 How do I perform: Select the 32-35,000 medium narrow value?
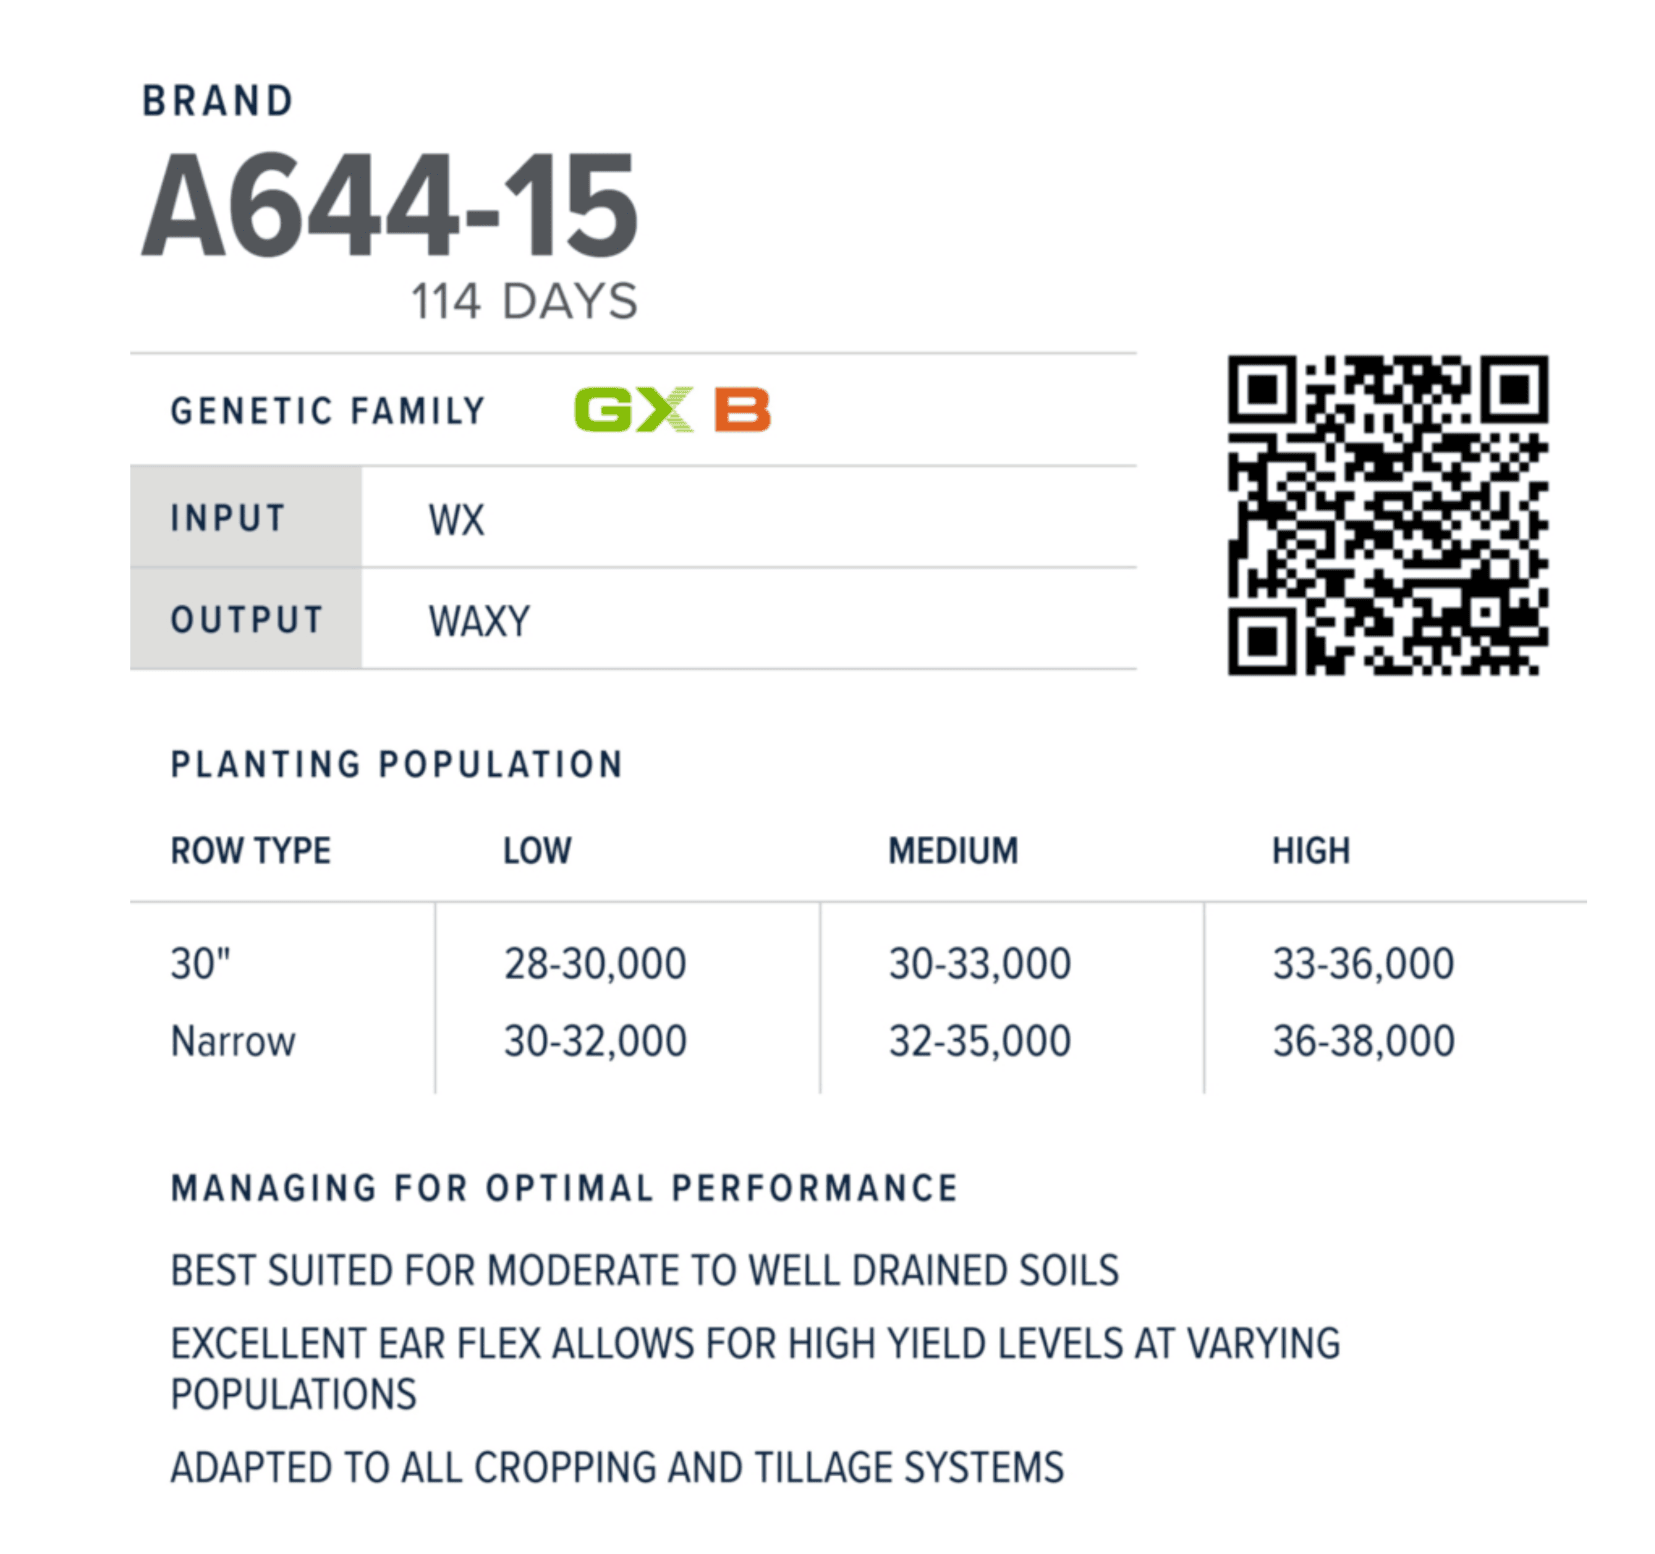coord(980,1041)
